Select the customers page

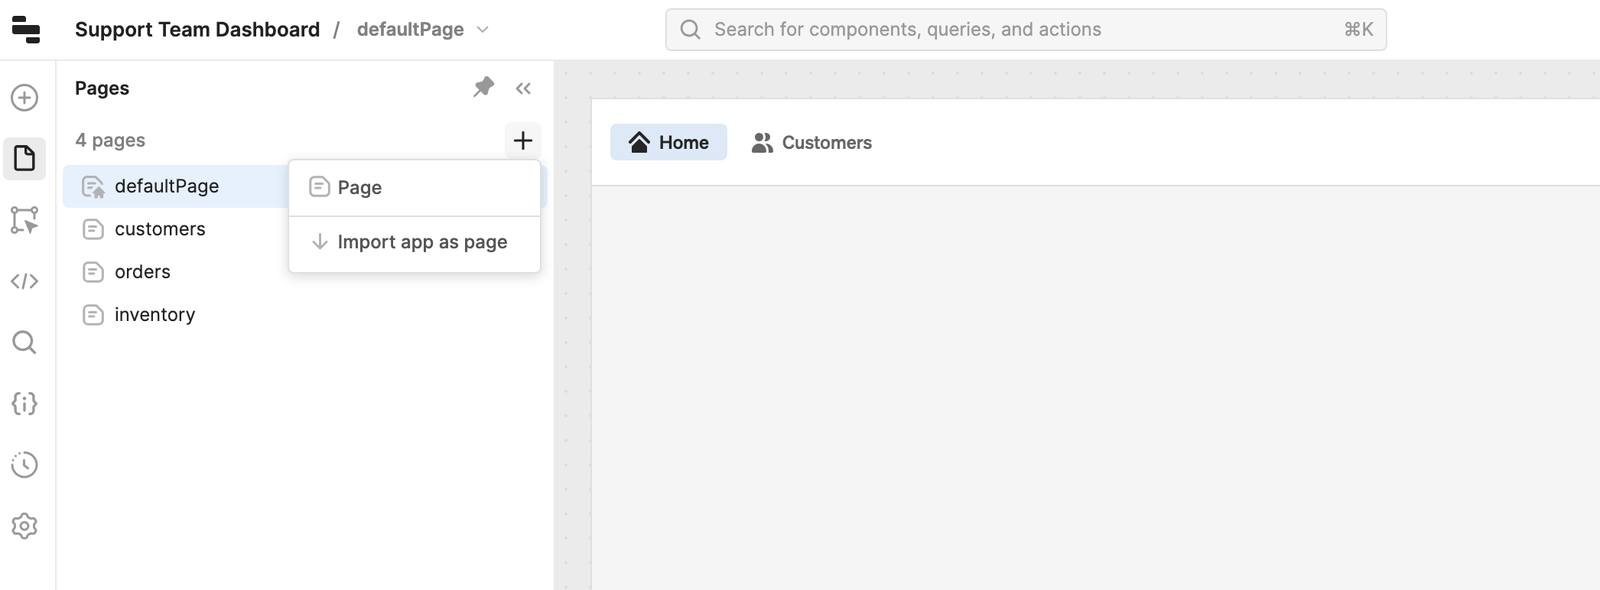point(160,229)
